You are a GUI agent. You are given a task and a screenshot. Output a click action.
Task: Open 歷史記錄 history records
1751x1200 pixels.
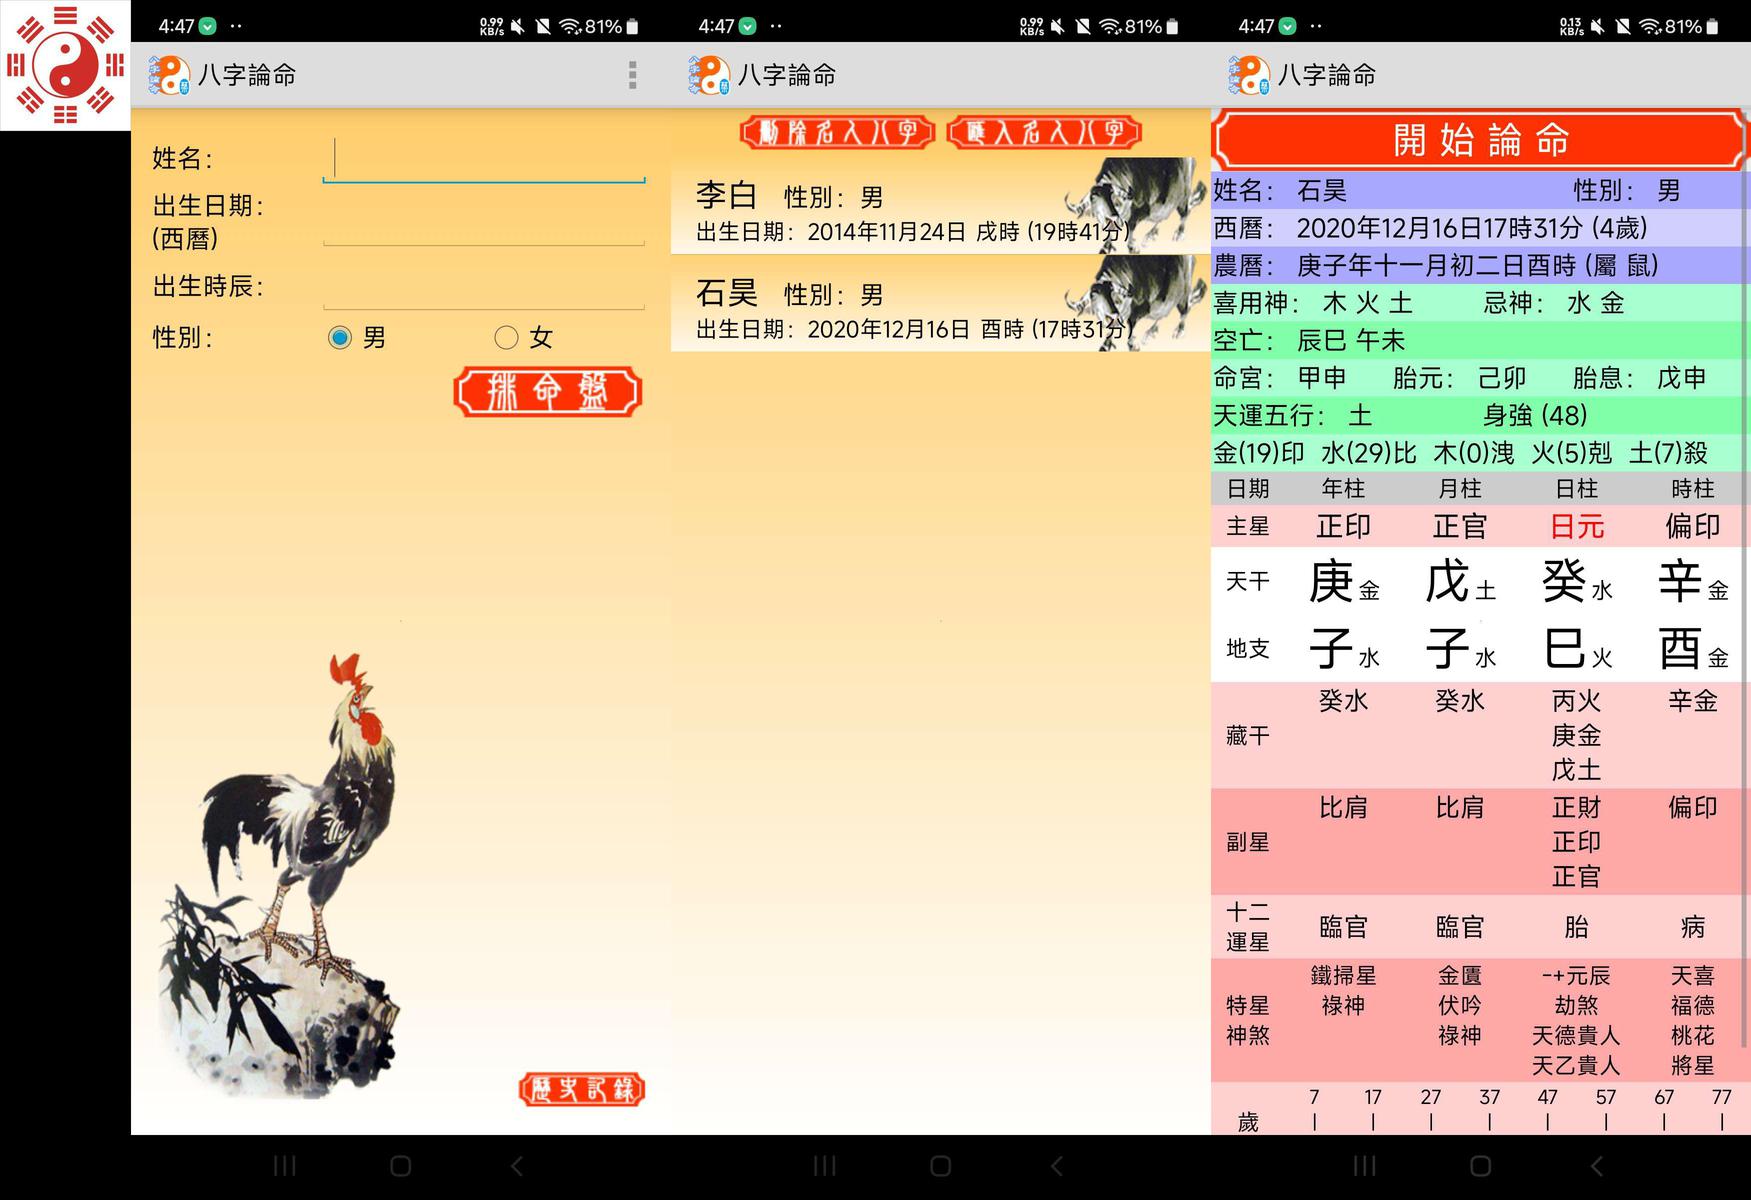point(582,1089)
